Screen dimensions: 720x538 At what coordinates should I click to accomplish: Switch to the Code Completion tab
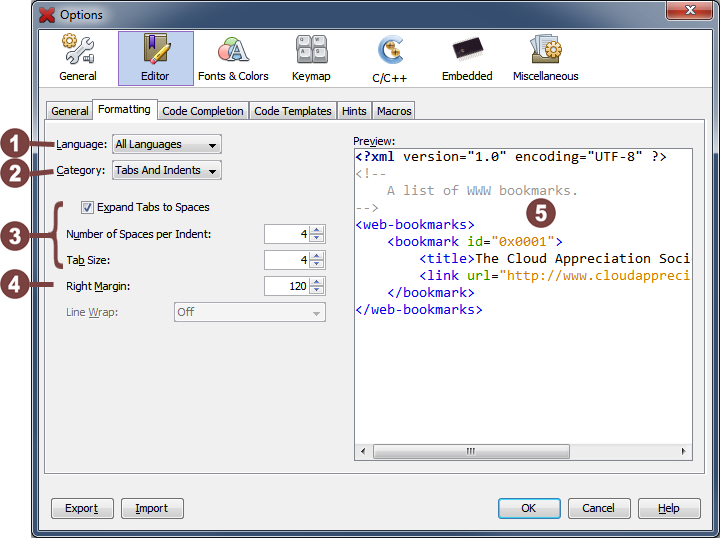[x=202, y=111]
